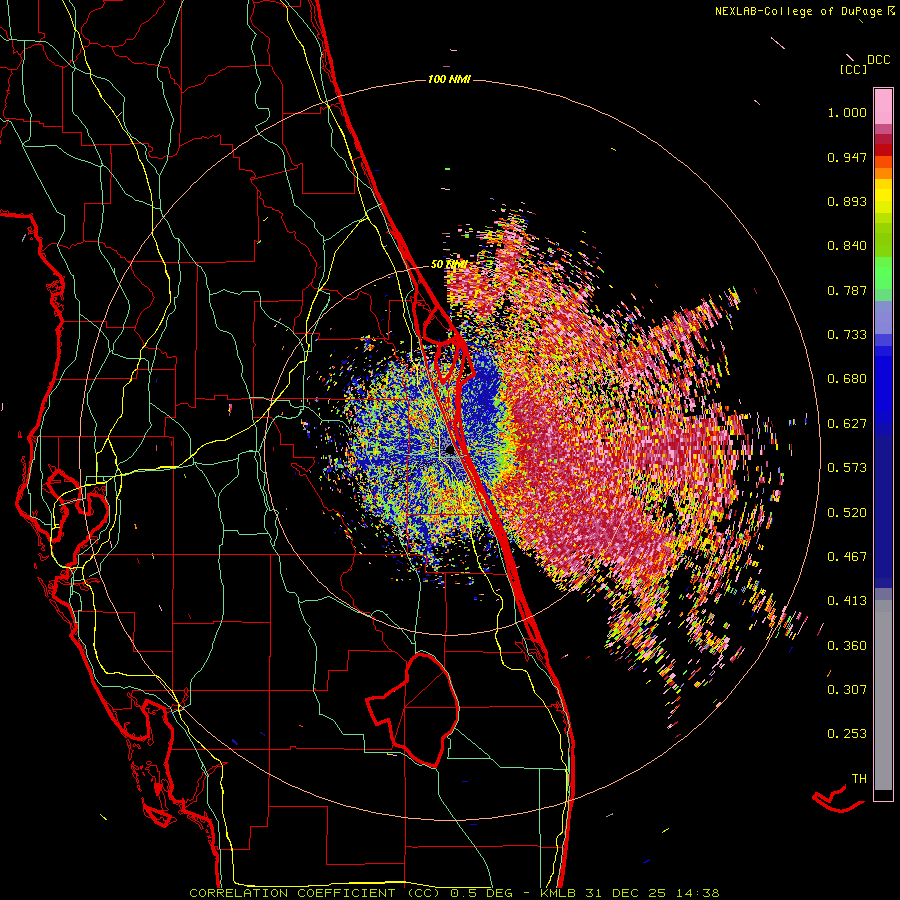Click the 50 NMI range ring label
The height and width of the screenshot is (900, 900).
click(x=449, y=265)
